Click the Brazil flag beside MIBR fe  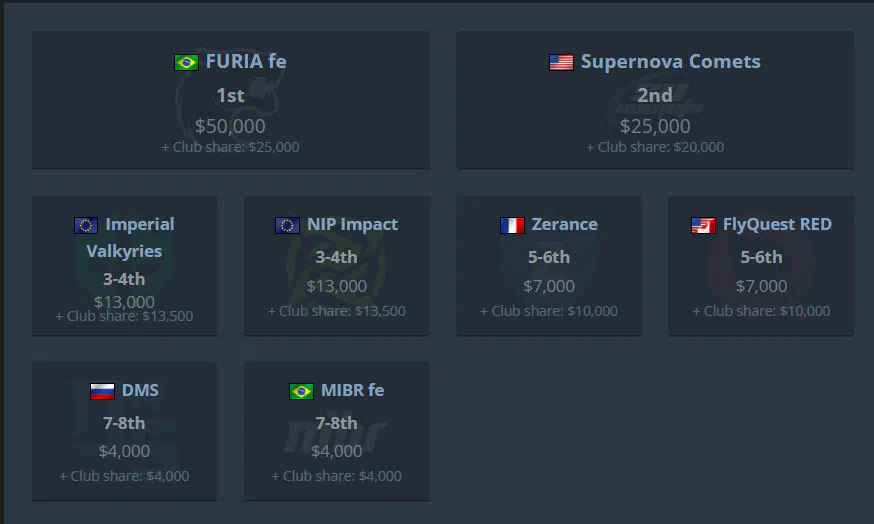302,391
